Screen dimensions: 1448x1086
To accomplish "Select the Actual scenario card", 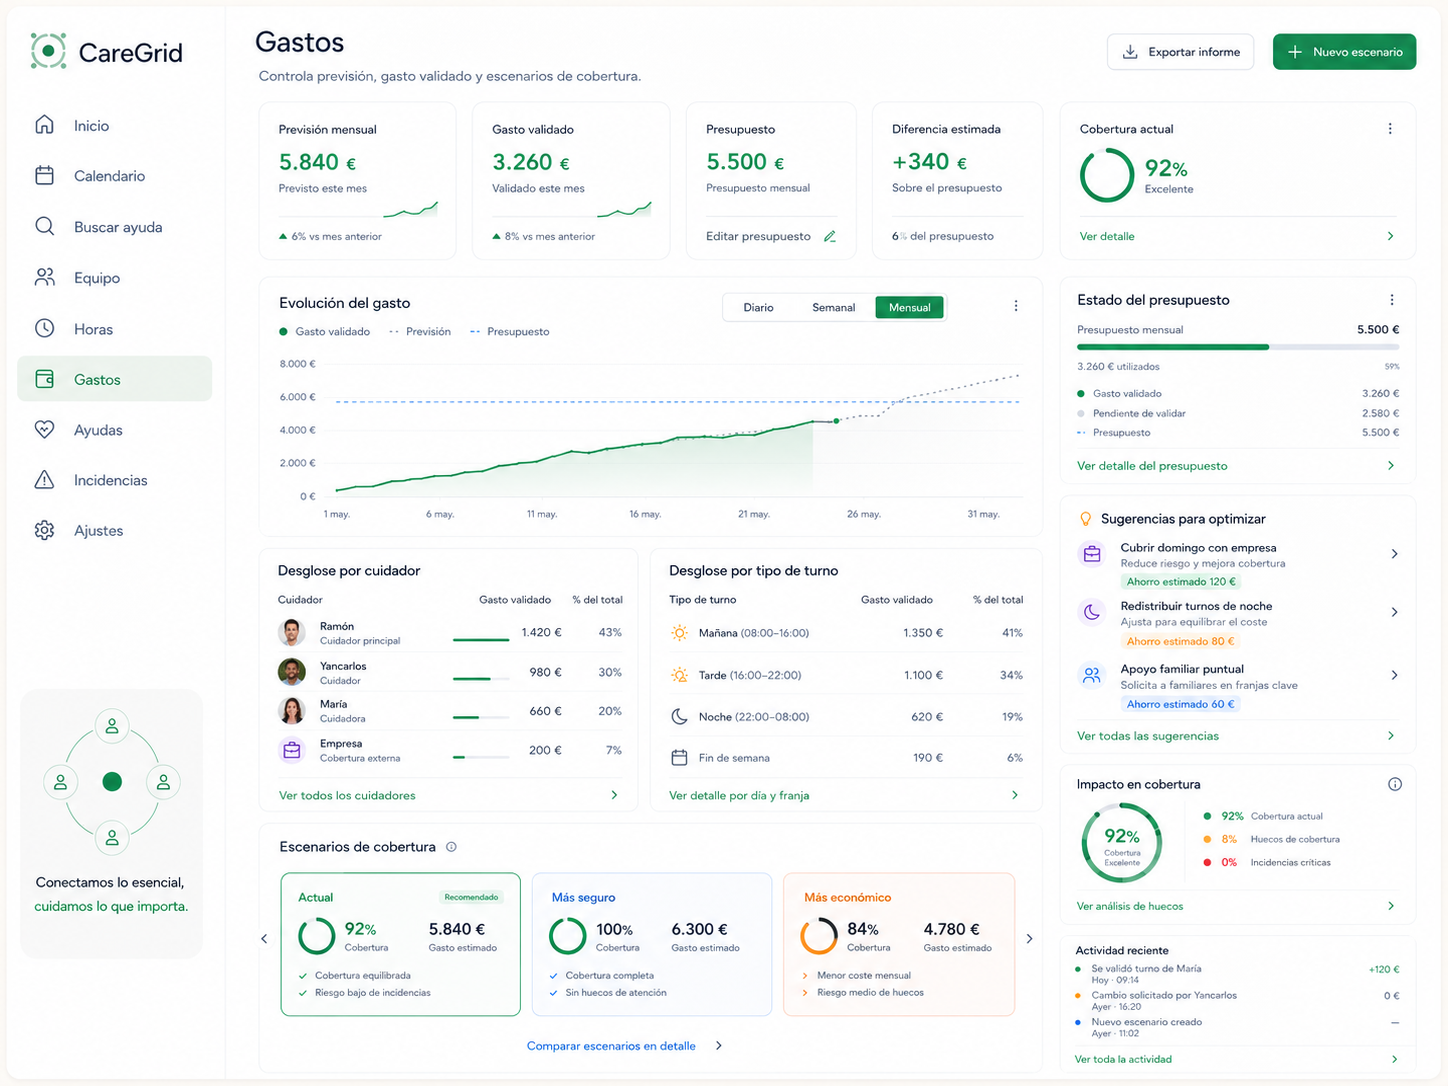I will 400,944.
